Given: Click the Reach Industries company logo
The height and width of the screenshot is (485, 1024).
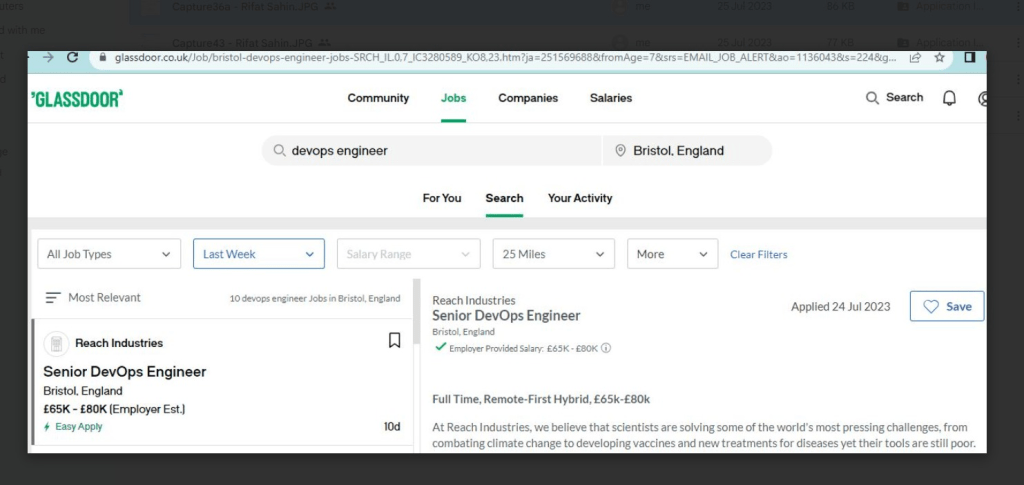Looking at the screenshot, I should point(56,343).
